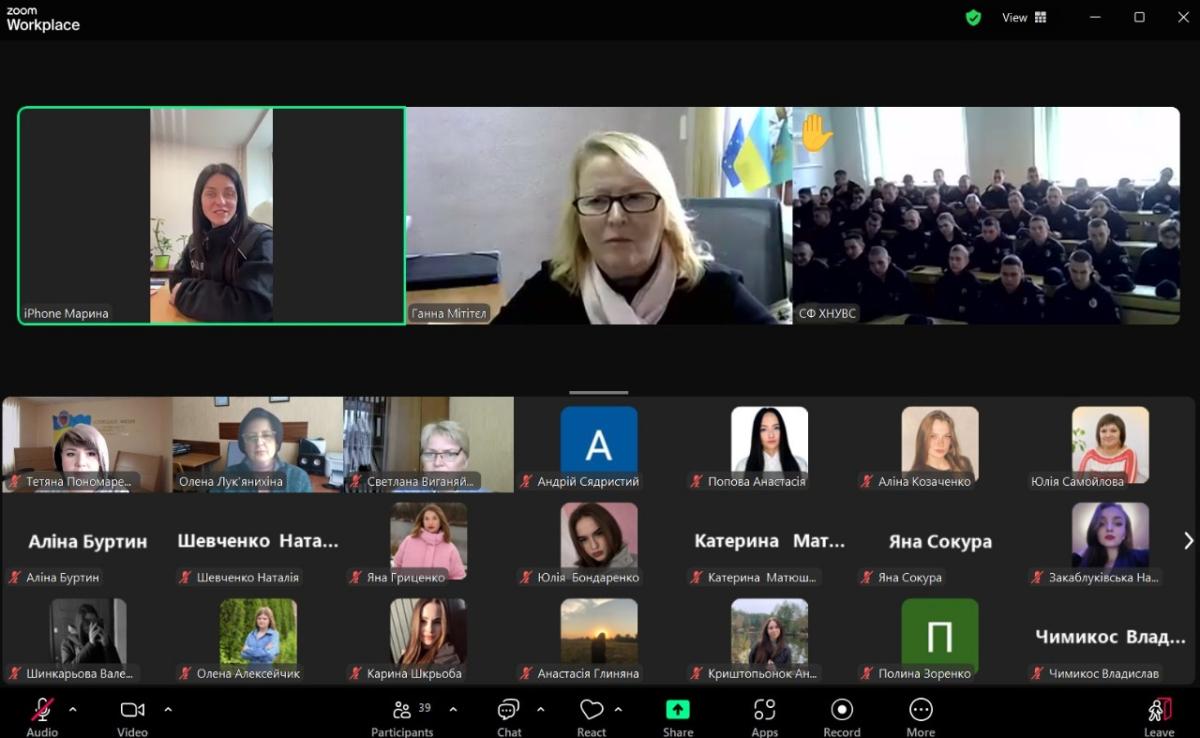Viewport: 1200px width, 738px height.
Task: Start camera with the Video button
Action: pyautogui.click(x=132, y=716)
